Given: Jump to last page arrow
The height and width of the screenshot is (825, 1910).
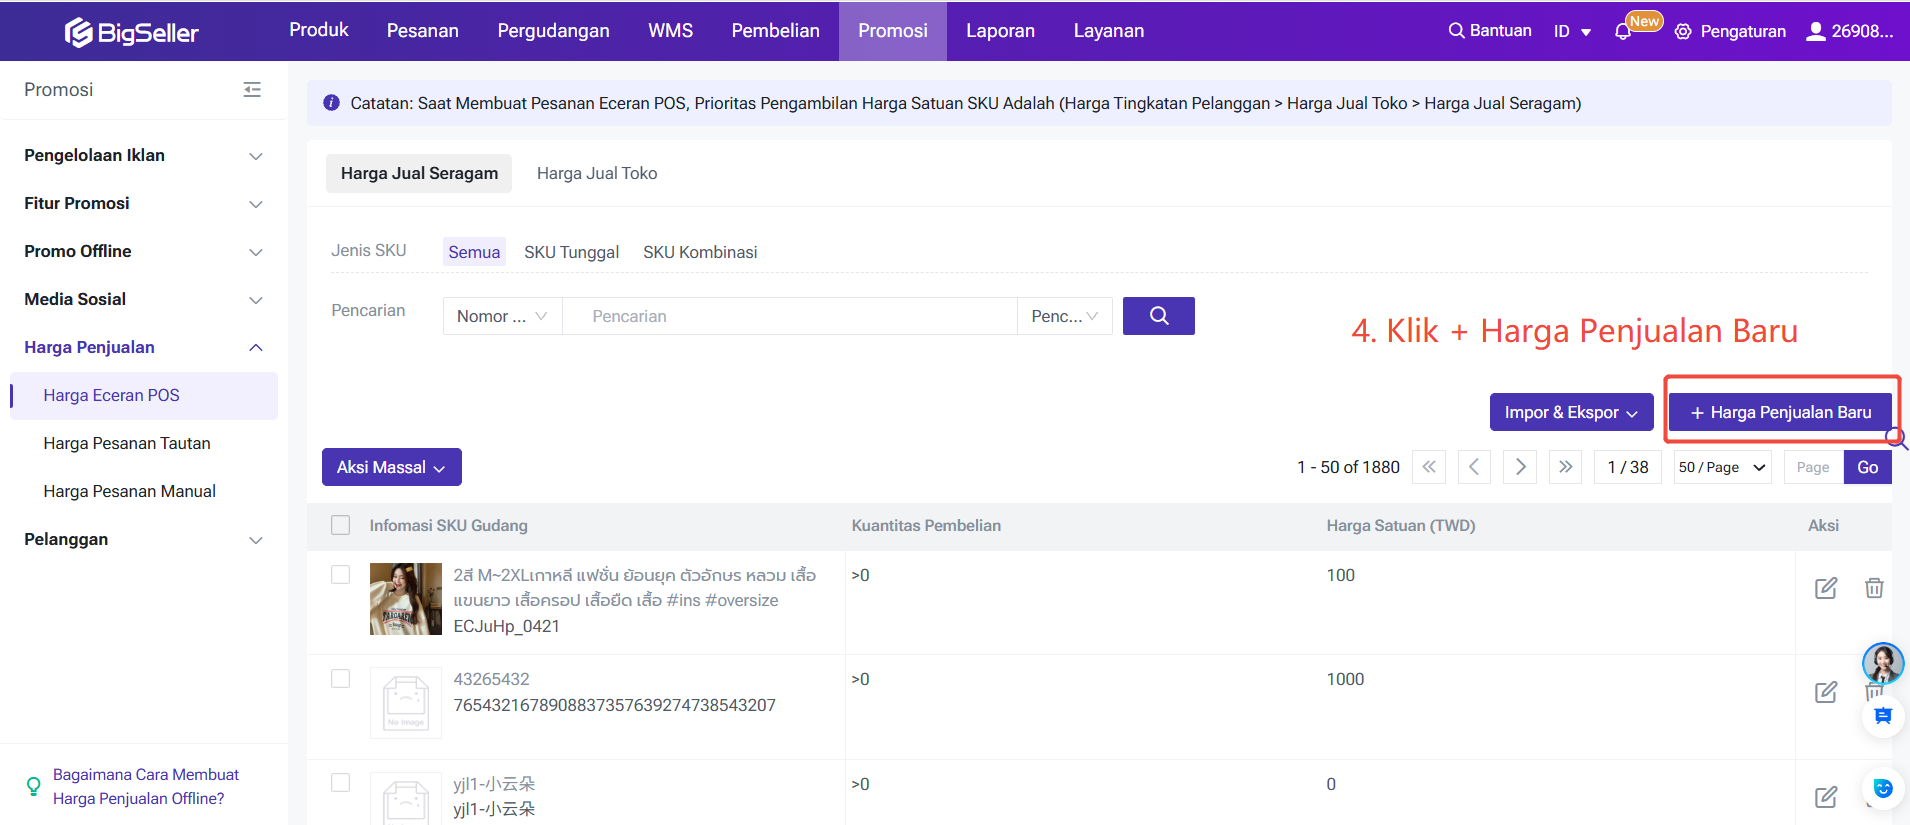Looking at the screenshot, I should tap(1565, 467).
